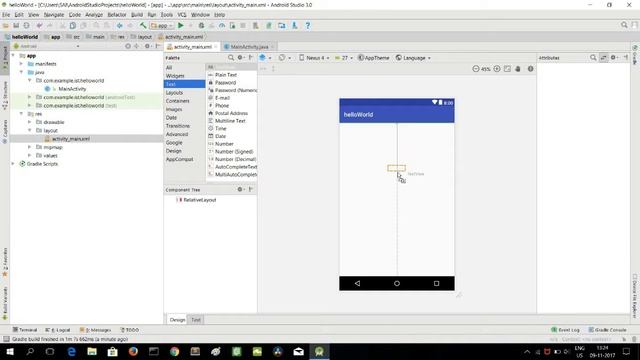
Task: Select Multiline Text in Palette list
Action: 230,121
